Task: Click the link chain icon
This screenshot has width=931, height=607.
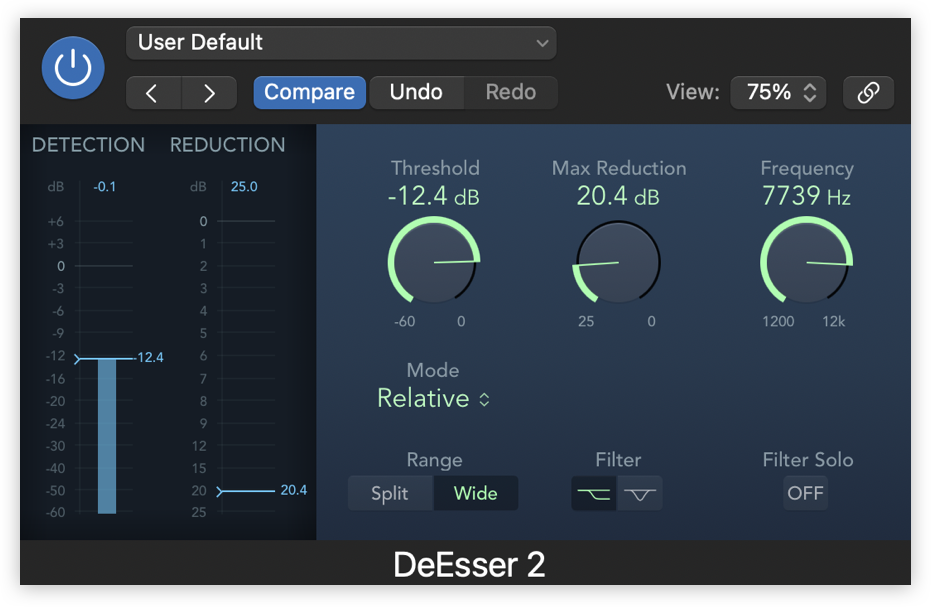Action: (x=868, y=93)
